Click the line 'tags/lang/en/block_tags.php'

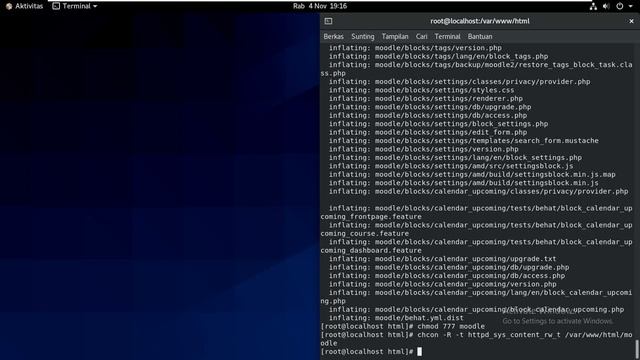coord(438,56)
